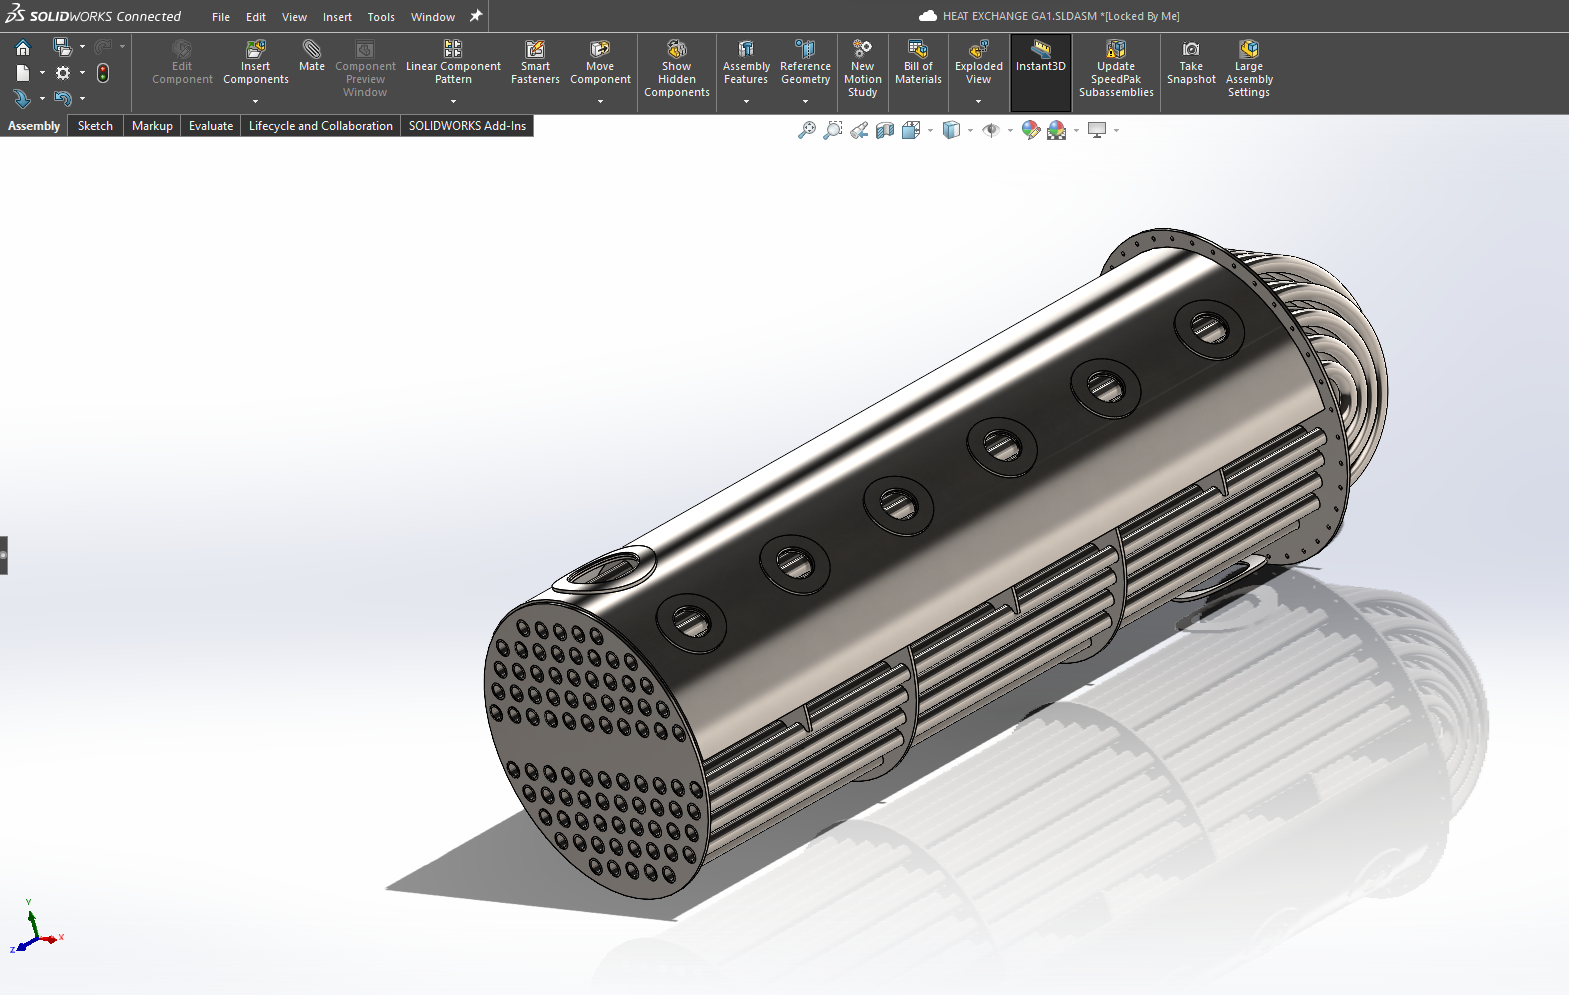Click Previous View icon
Viewport: 1569px width, 995px height.
[x=859, y=130]
